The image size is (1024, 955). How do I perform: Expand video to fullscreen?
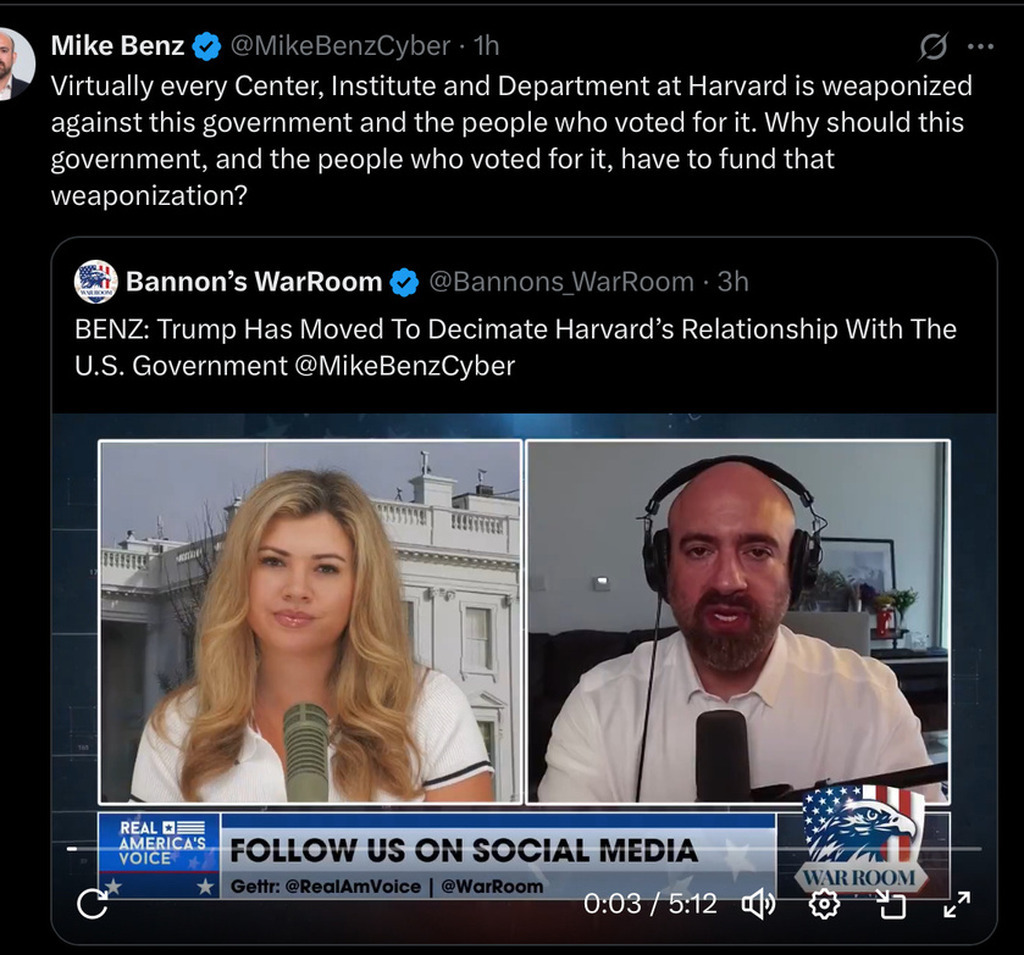click(957, 904)
